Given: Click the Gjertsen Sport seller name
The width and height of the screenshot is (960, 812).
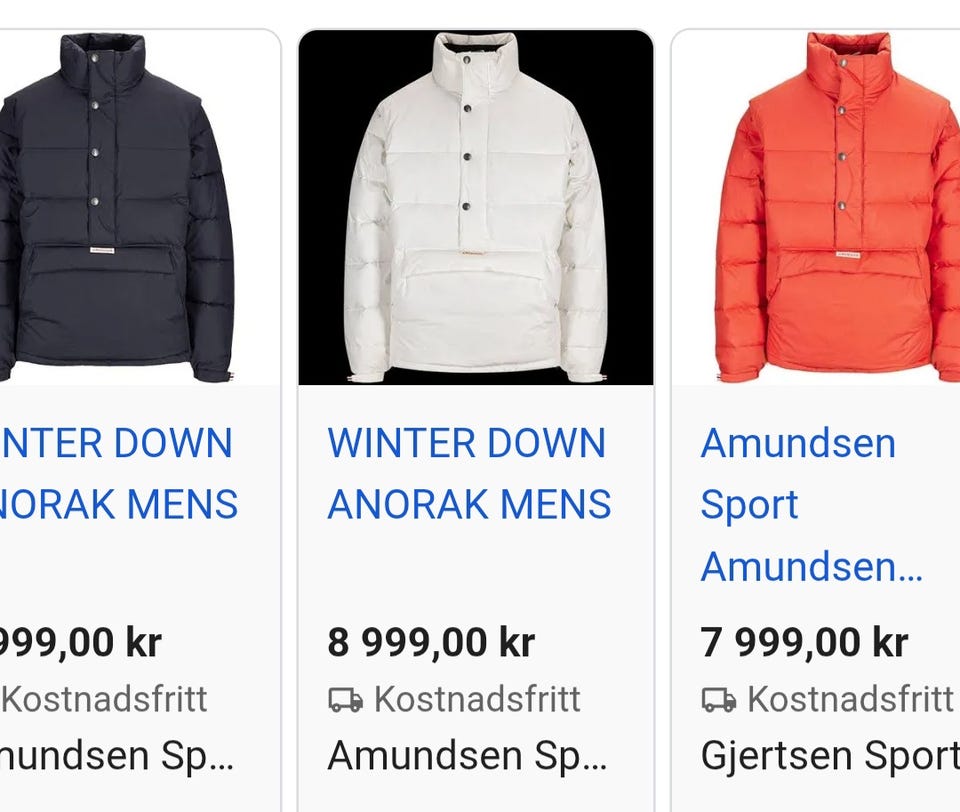Looking at the screenshot, I should point(830,756).
